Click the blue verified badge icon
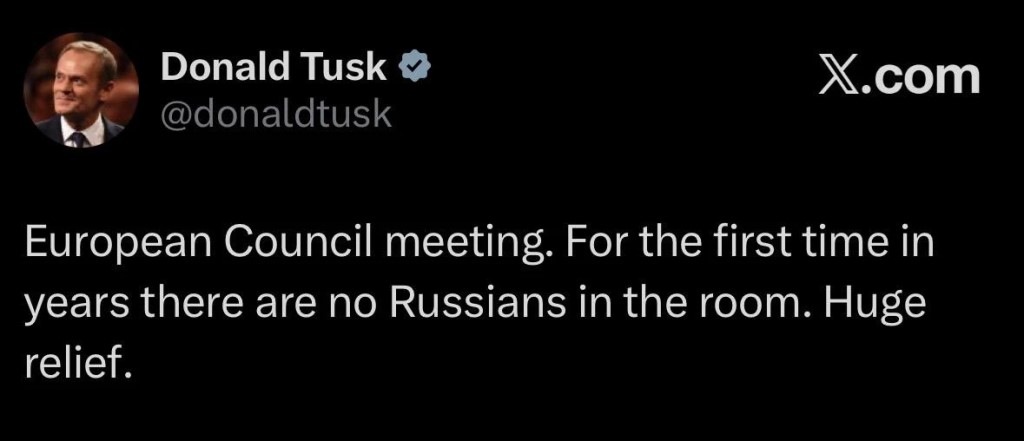The image size is (1024, 441). click(x=415, y=66)
